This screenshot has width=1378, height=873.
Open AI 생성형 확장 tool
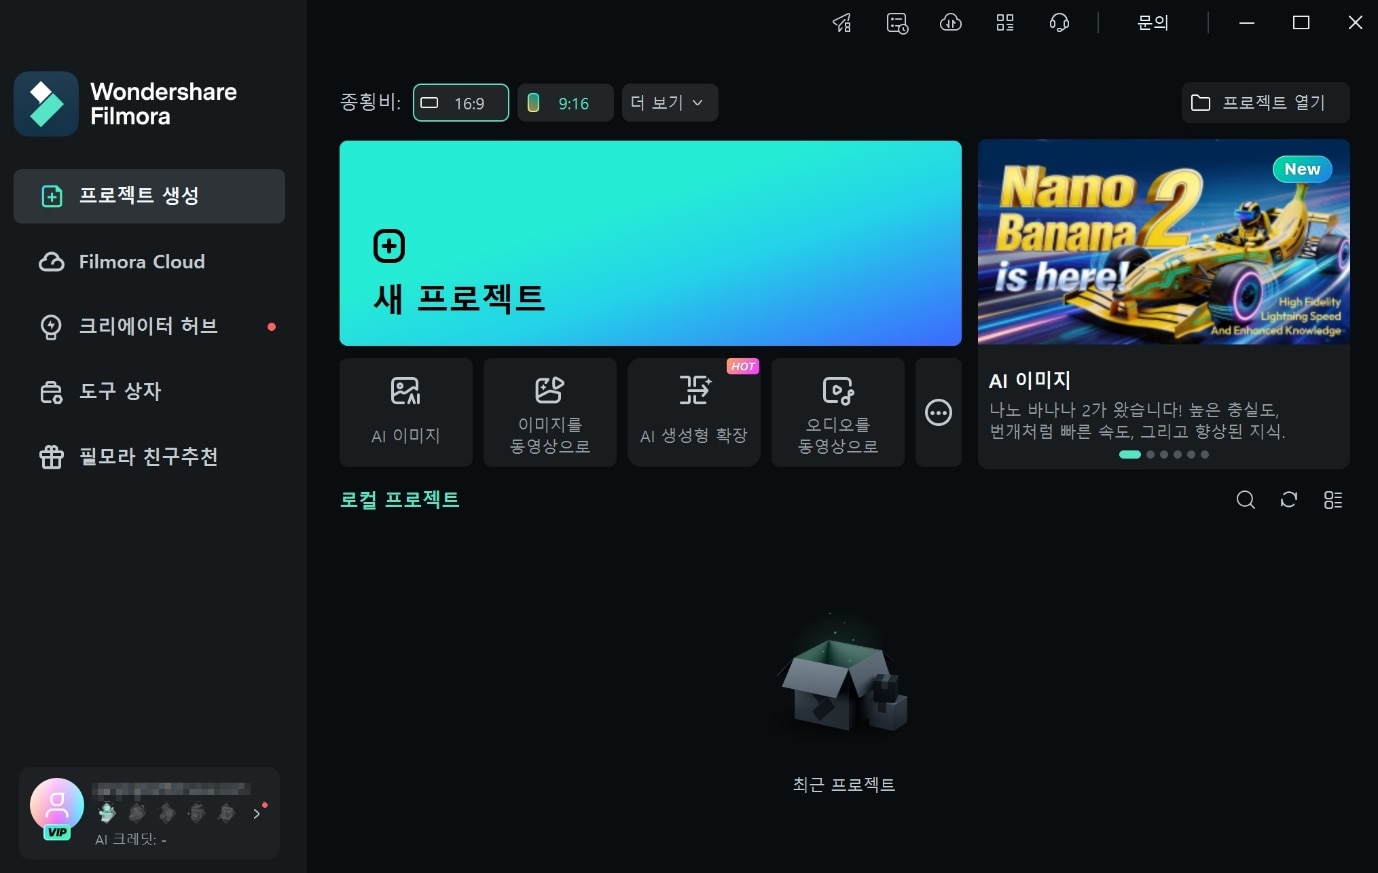[x=694, y=412]
